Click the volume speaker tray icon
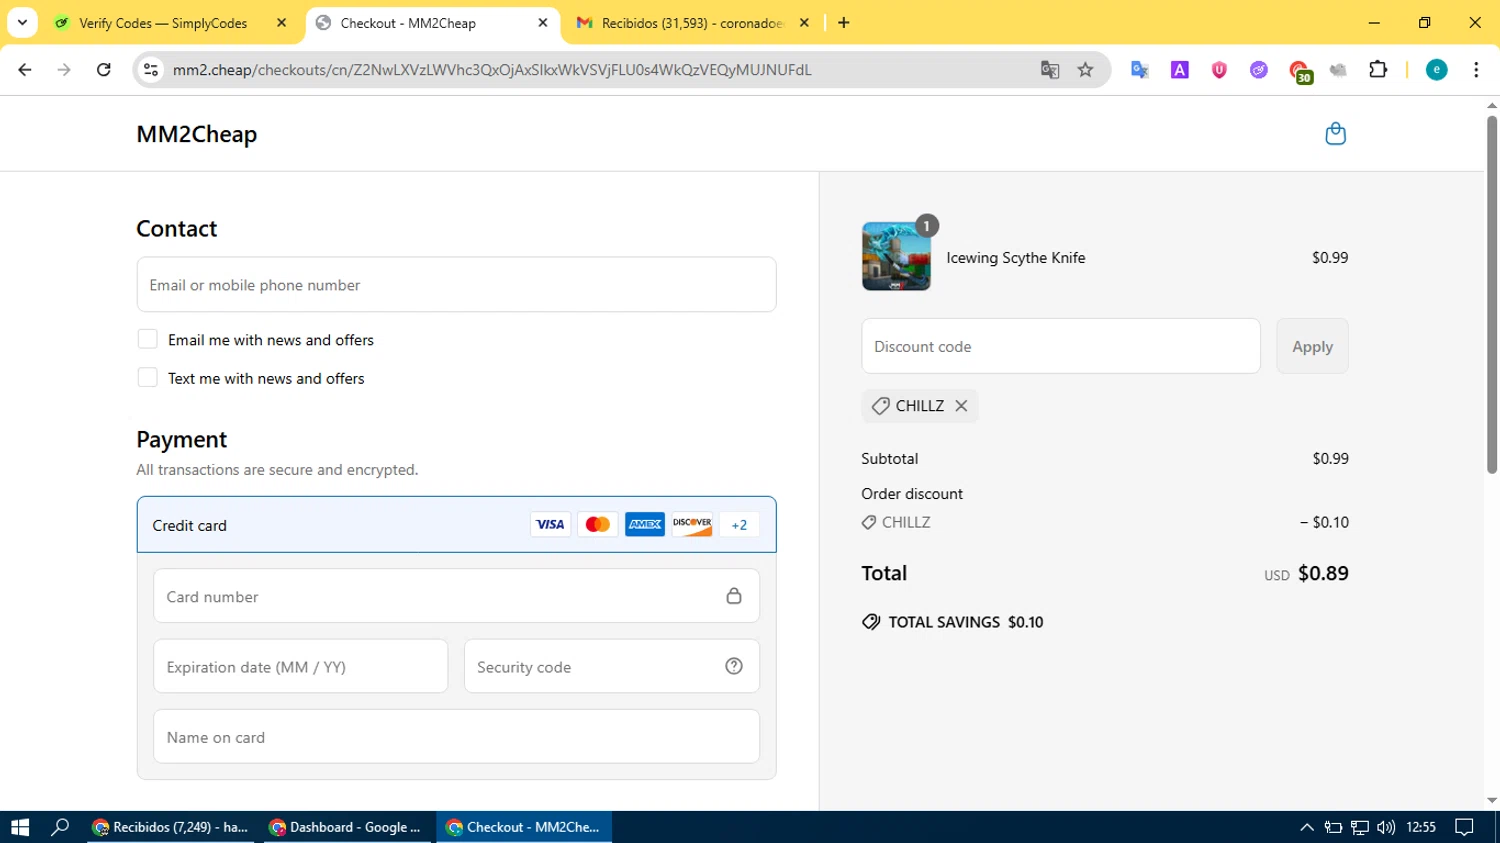This screenshot has width=1500, height=843. click(1386, 827)
